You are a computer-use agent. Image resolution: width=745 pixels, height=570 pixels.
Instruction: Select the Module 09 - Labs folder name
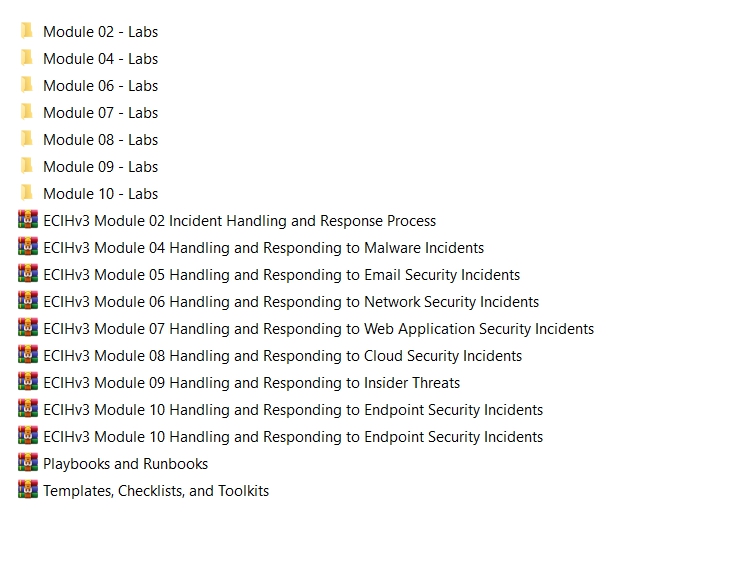pyautogui.click(x=100, y=167)
